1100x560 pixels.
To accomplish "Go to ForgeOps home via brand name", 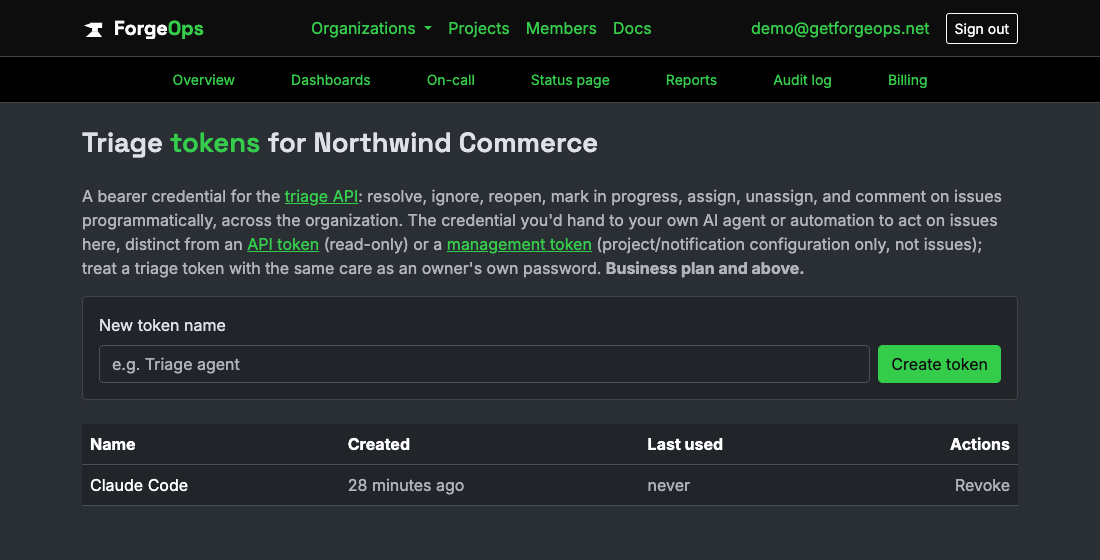I will tap(159, 29).
